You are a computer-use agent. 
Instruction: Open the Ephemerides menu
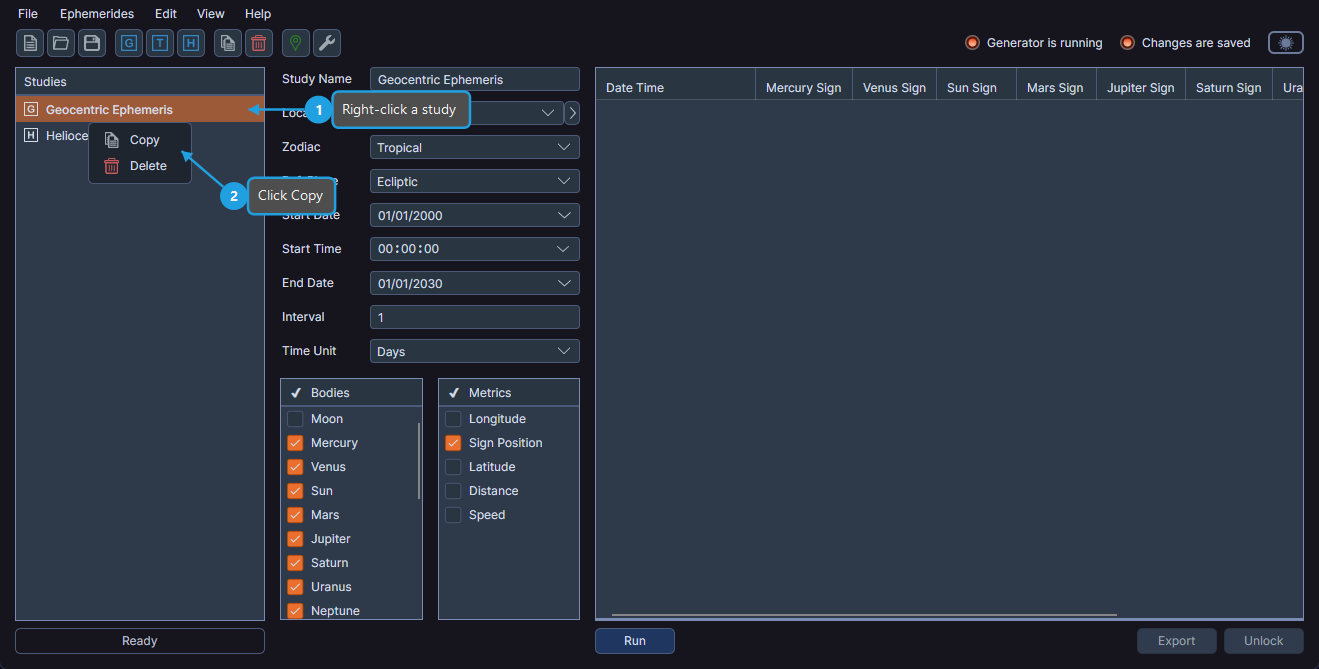(x=96, y=13)
